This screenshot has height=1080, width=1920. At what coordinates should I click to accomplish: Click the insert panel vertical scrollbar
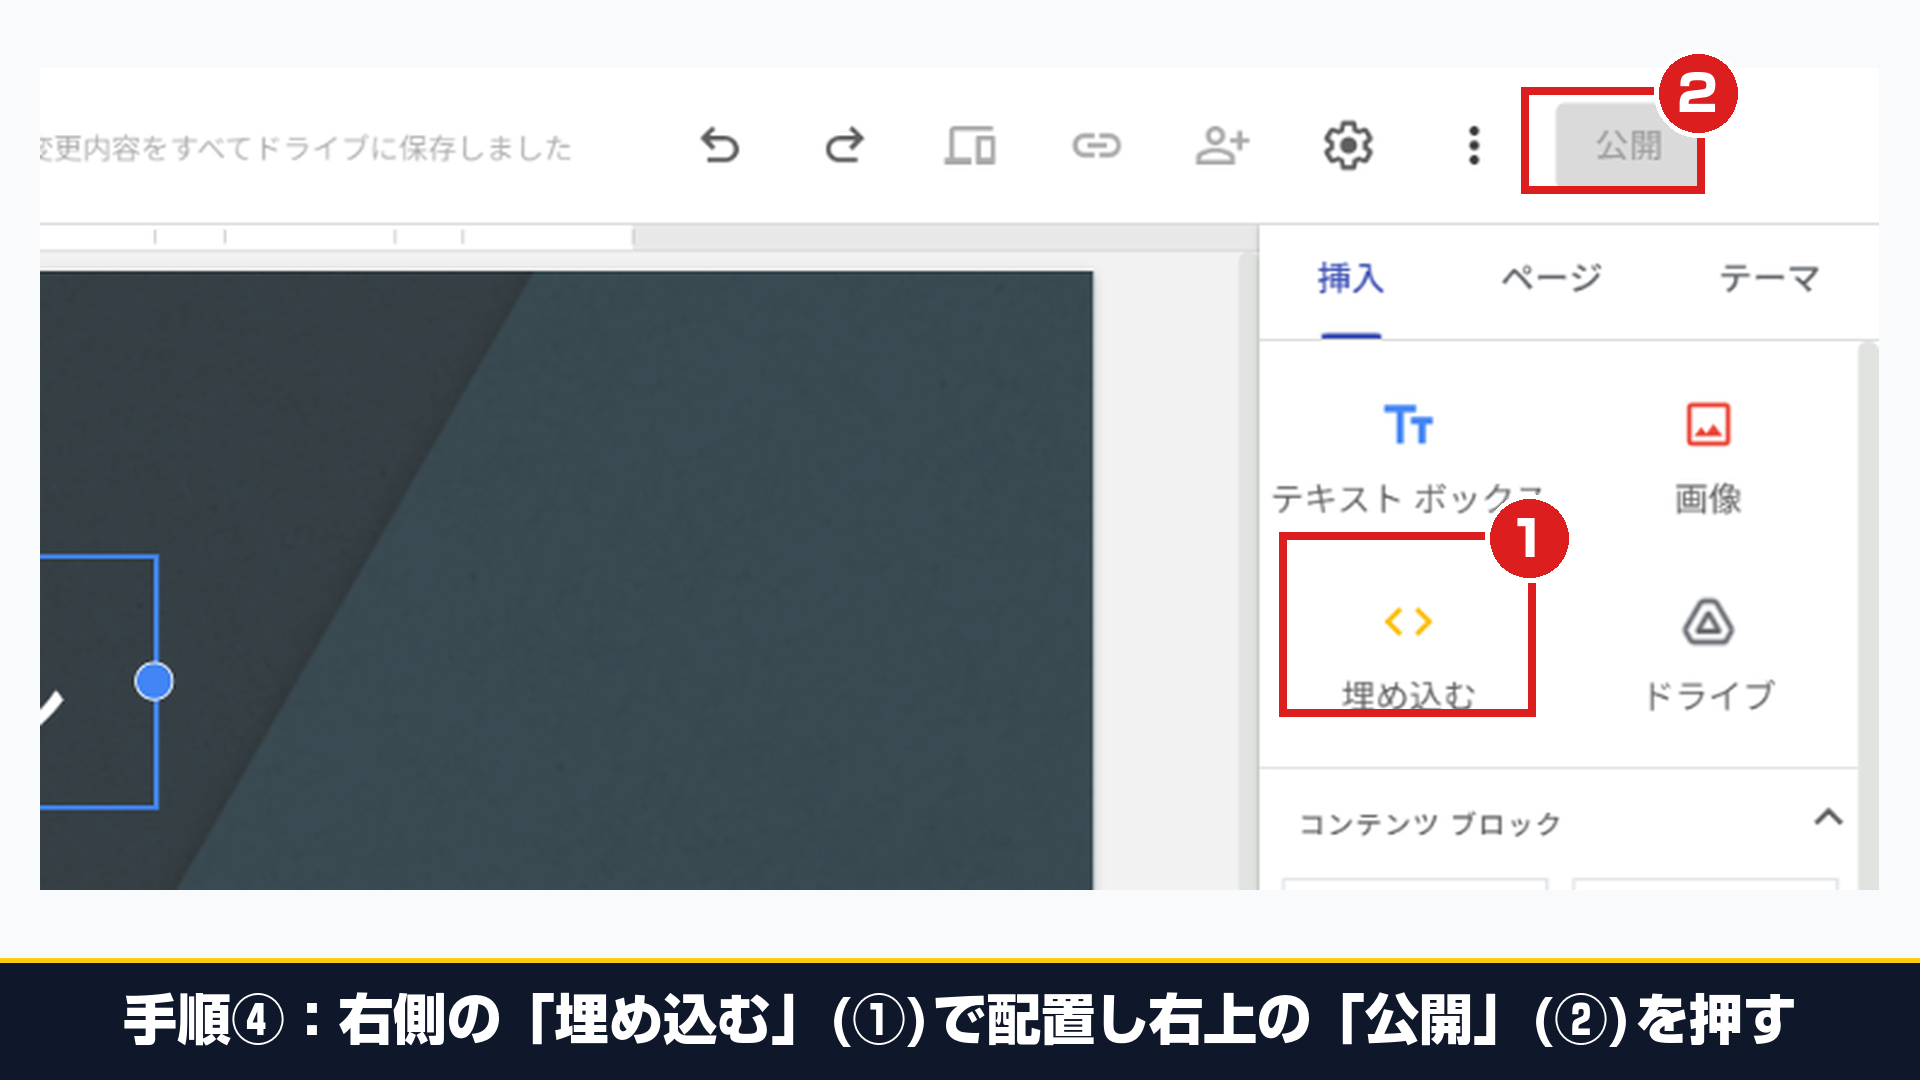click(1868, 615)
